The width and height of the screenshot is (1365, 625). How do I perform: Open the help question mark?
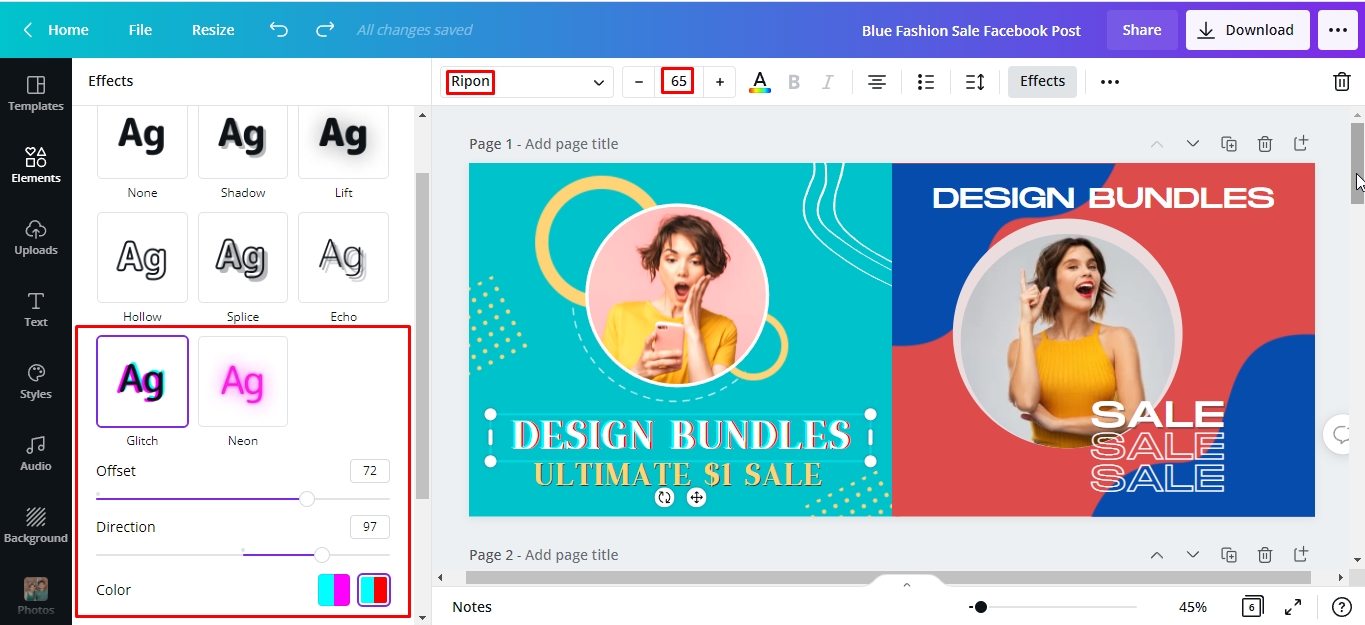pyautogui.click(x=1342, y=607)
